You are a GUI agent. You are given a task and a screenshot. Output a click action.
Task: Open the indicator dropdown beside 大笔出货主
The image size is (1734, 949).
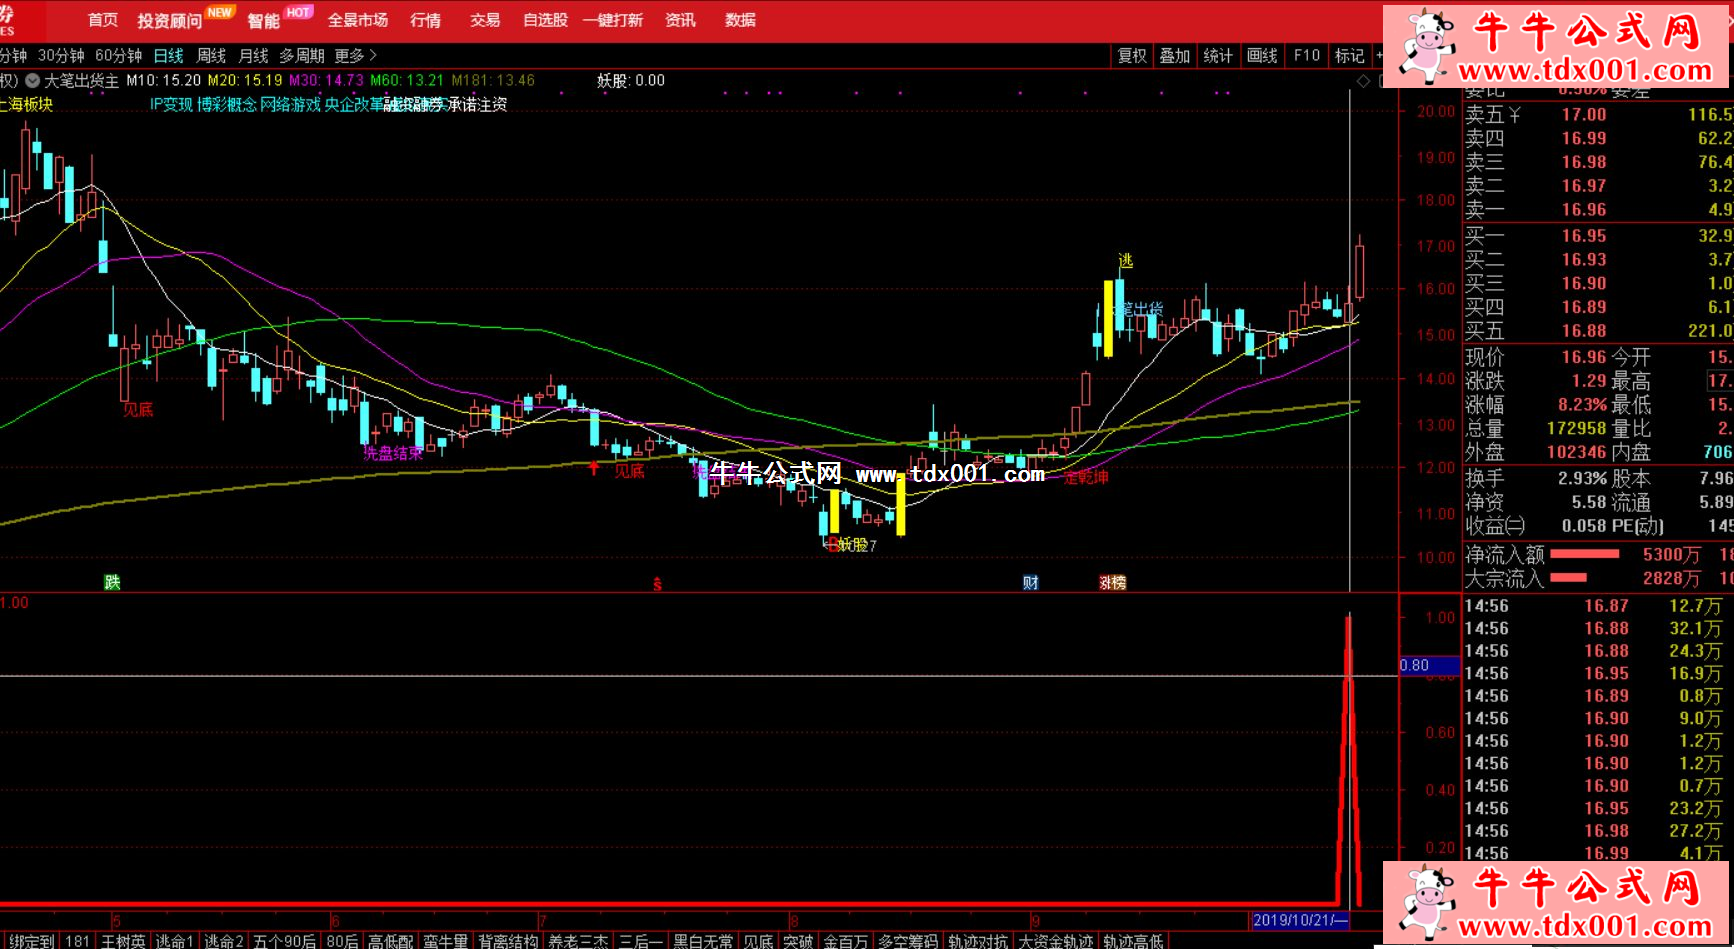tap(33, 81)
